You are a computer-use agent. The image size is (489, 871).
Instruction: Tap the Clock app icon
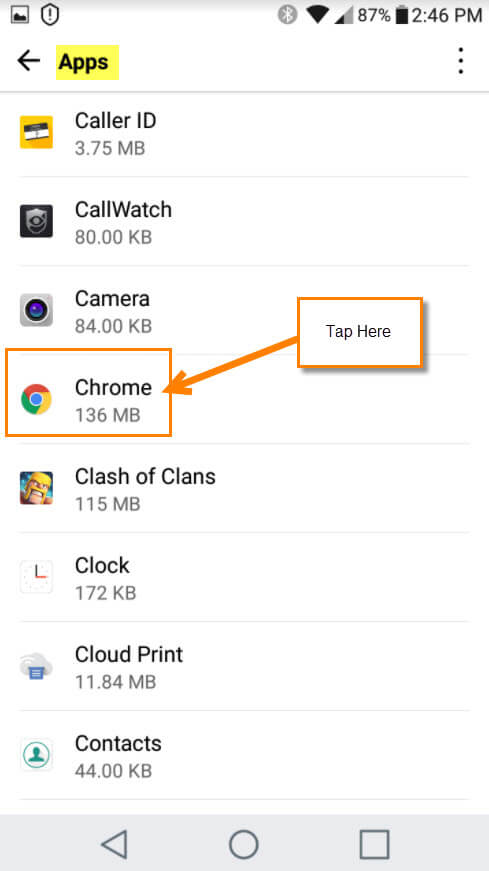(36, 577)
